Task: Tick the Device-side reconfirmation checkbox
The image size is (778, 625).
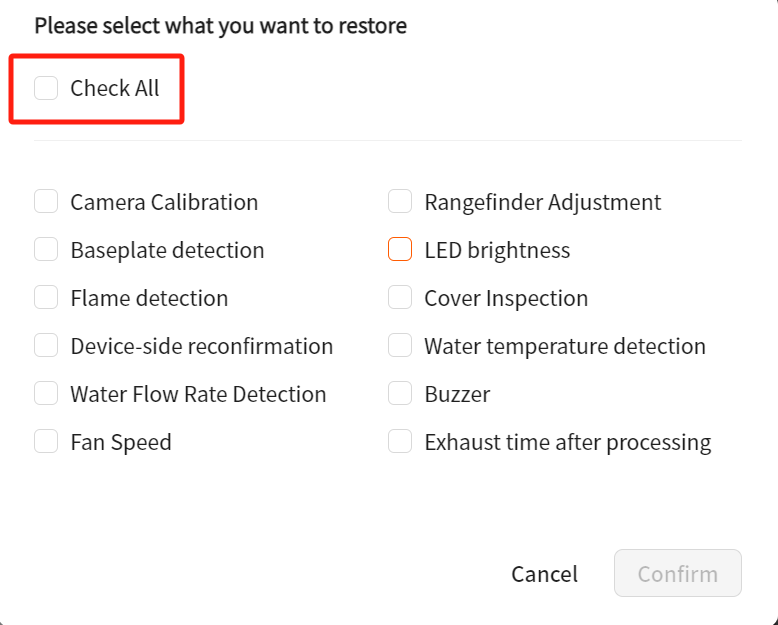Action: pyautogui.click(x=46, y=346)
